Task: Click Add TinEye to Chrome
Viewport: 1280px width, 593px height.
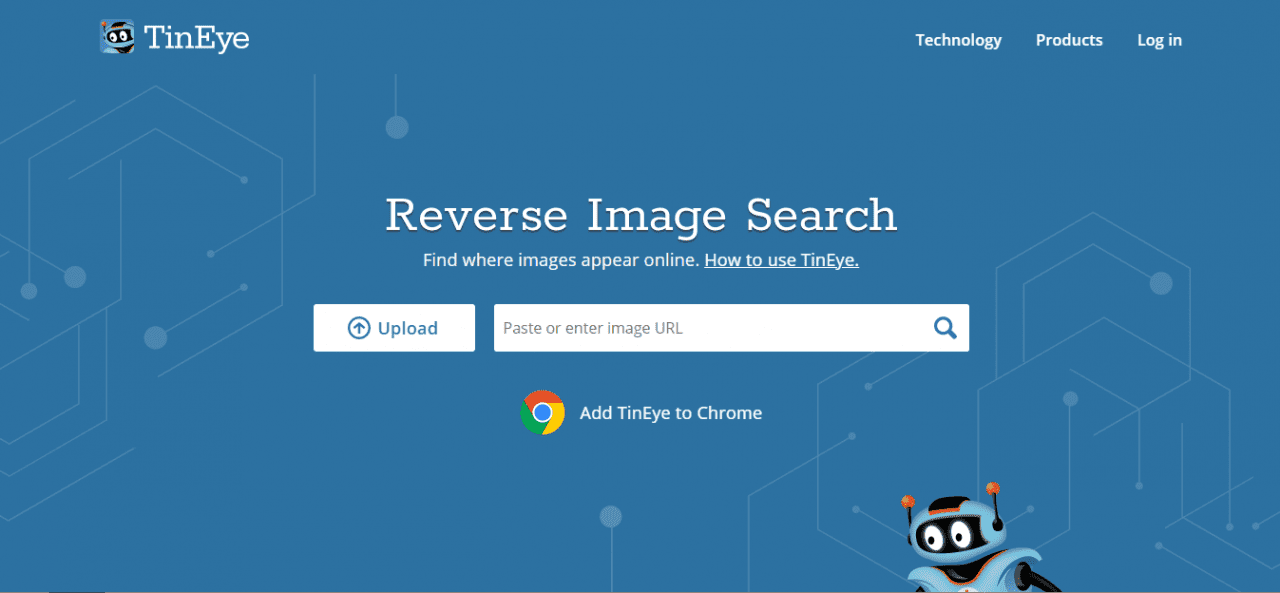Action: click(670, 412)
